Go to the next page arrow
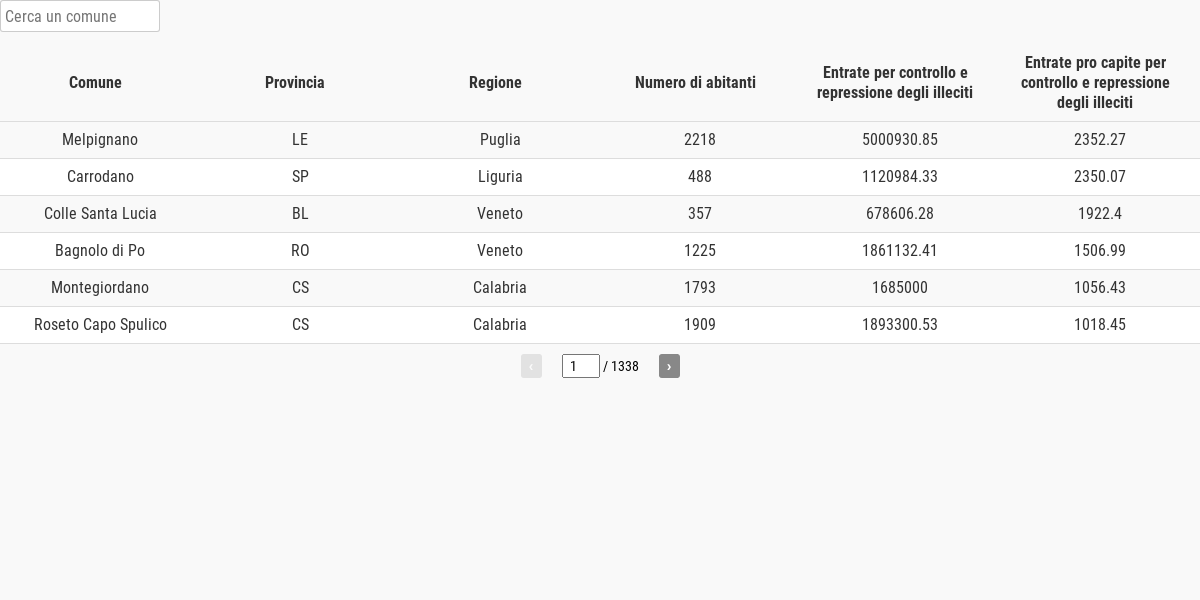The height and width of the screenshot is (600, 1200). pos(669,366)
